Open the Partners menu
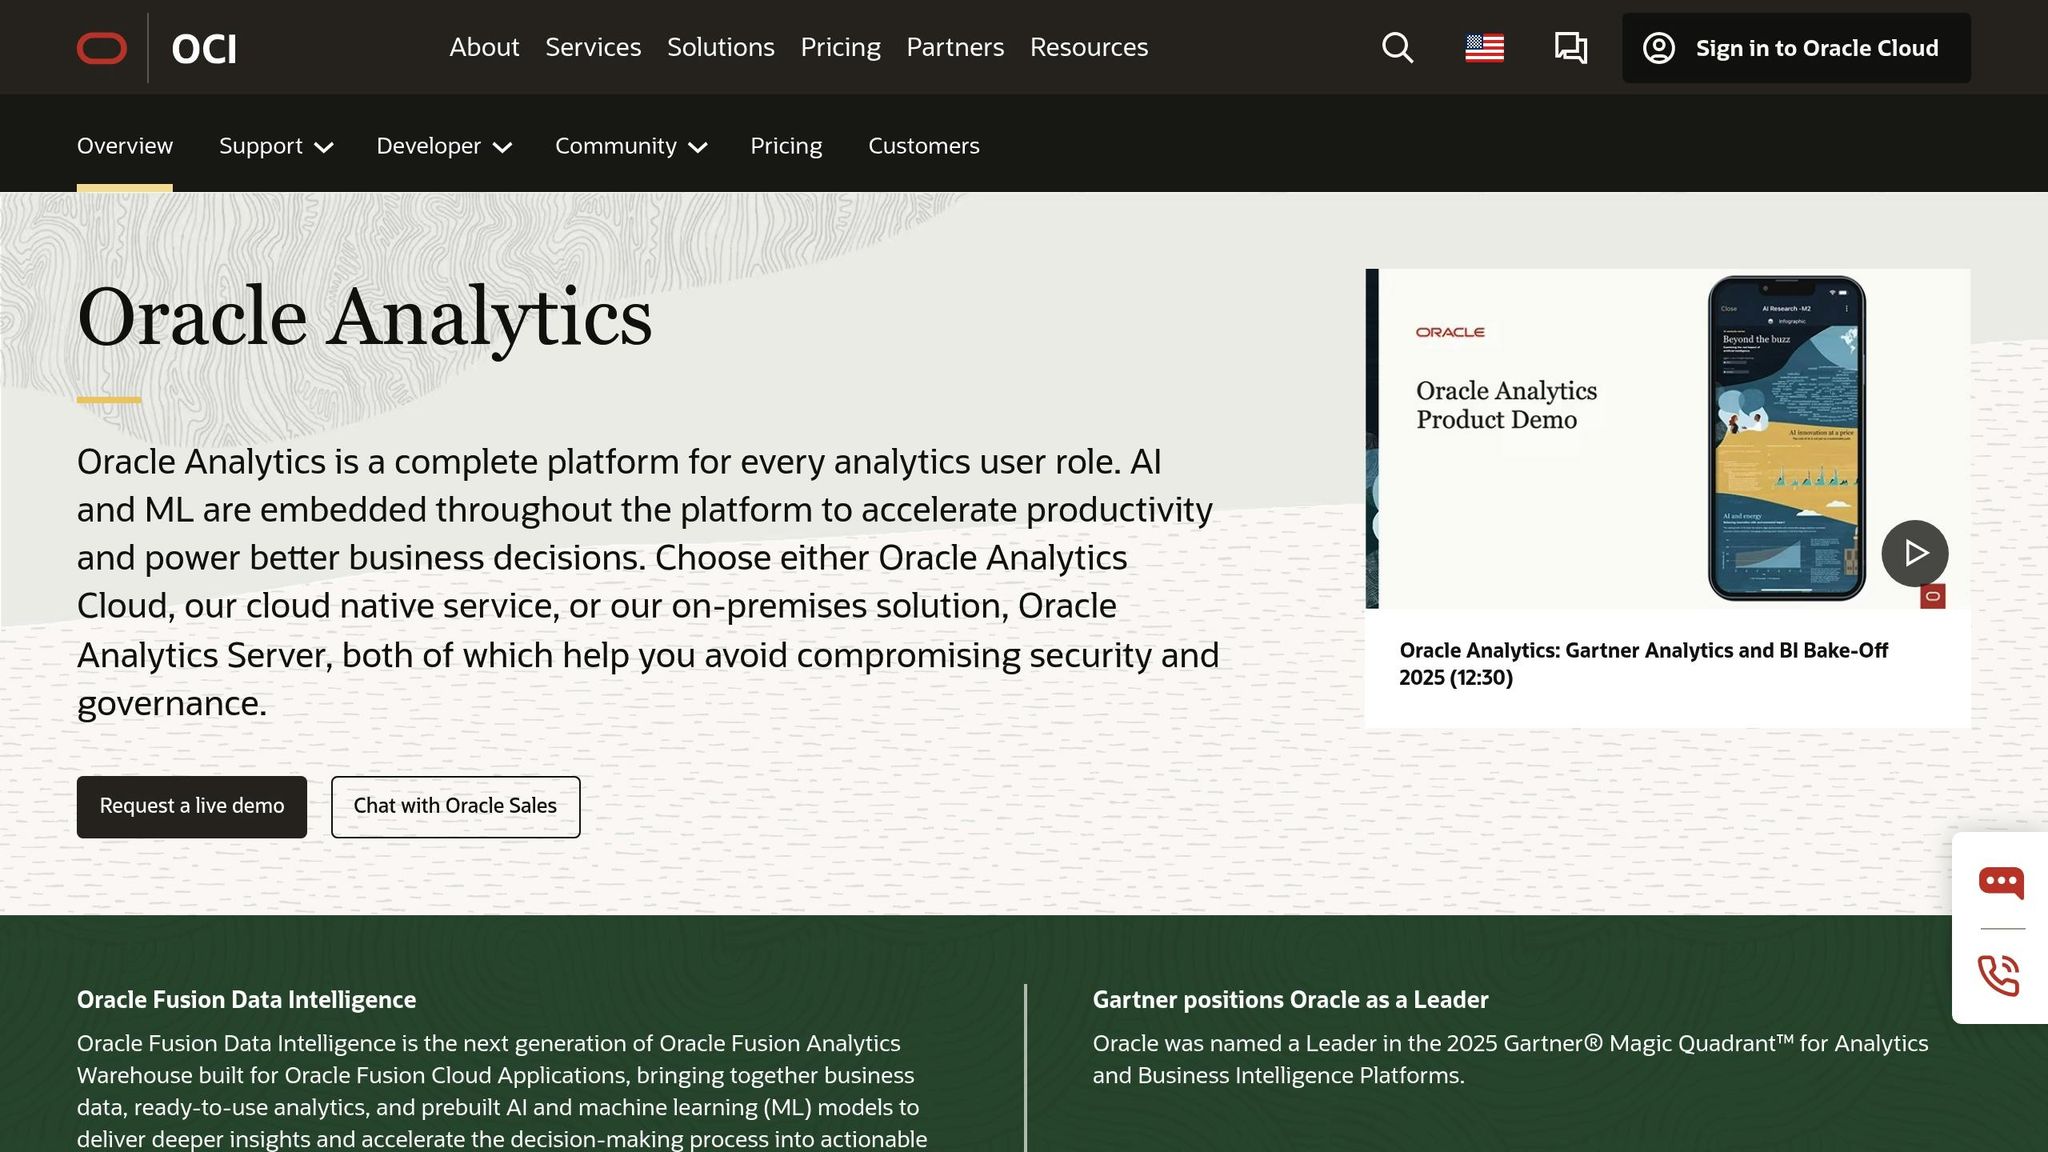This screenshot has height=1152, width=2048. click(x=955, y=47)
